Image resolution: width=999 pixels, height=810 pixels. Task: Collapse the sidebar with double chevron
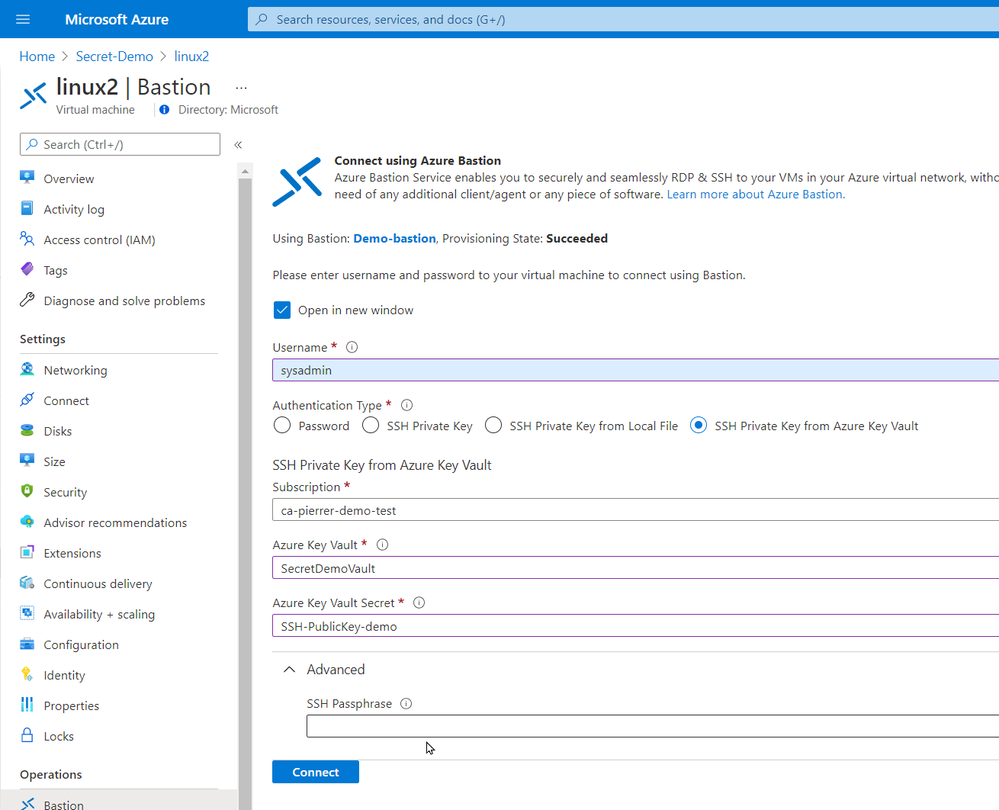pos(238,145)
